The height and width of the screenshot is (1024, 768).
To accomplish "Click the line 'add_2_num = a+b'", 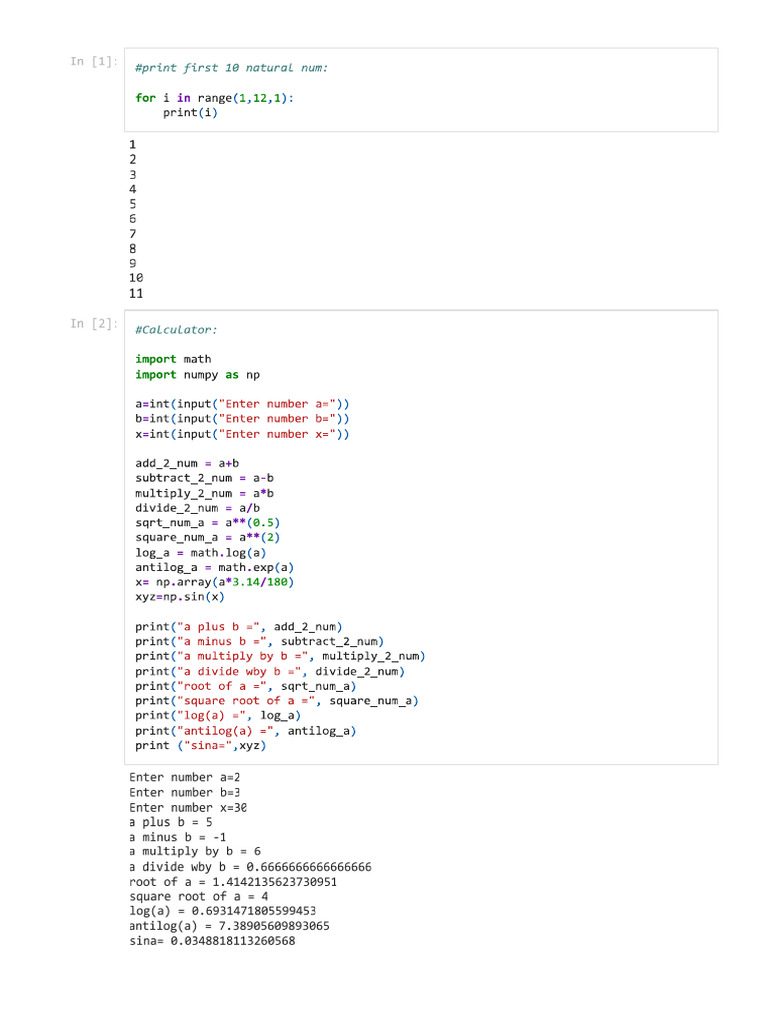I will pyautogui.click(x=187, y=463).
